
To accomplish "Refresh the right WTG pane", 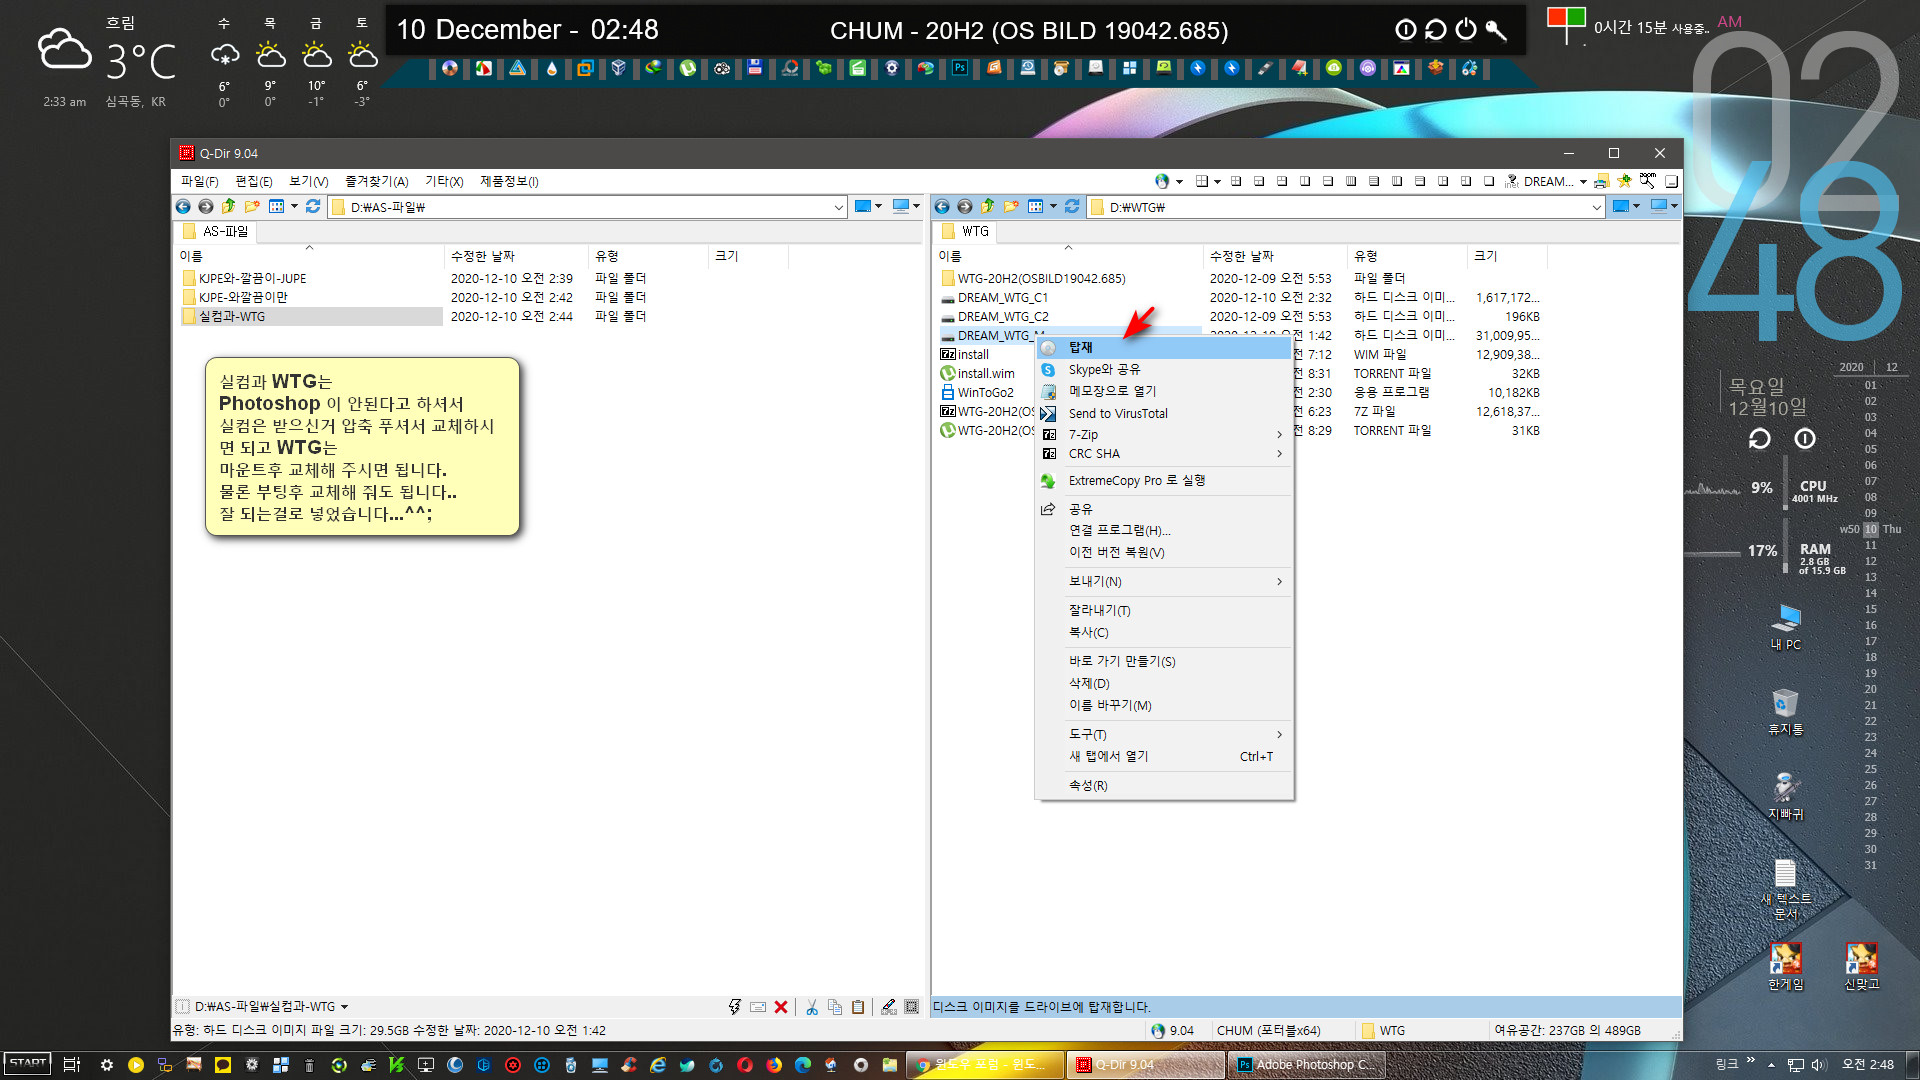I will click(x=1072, y=207).
